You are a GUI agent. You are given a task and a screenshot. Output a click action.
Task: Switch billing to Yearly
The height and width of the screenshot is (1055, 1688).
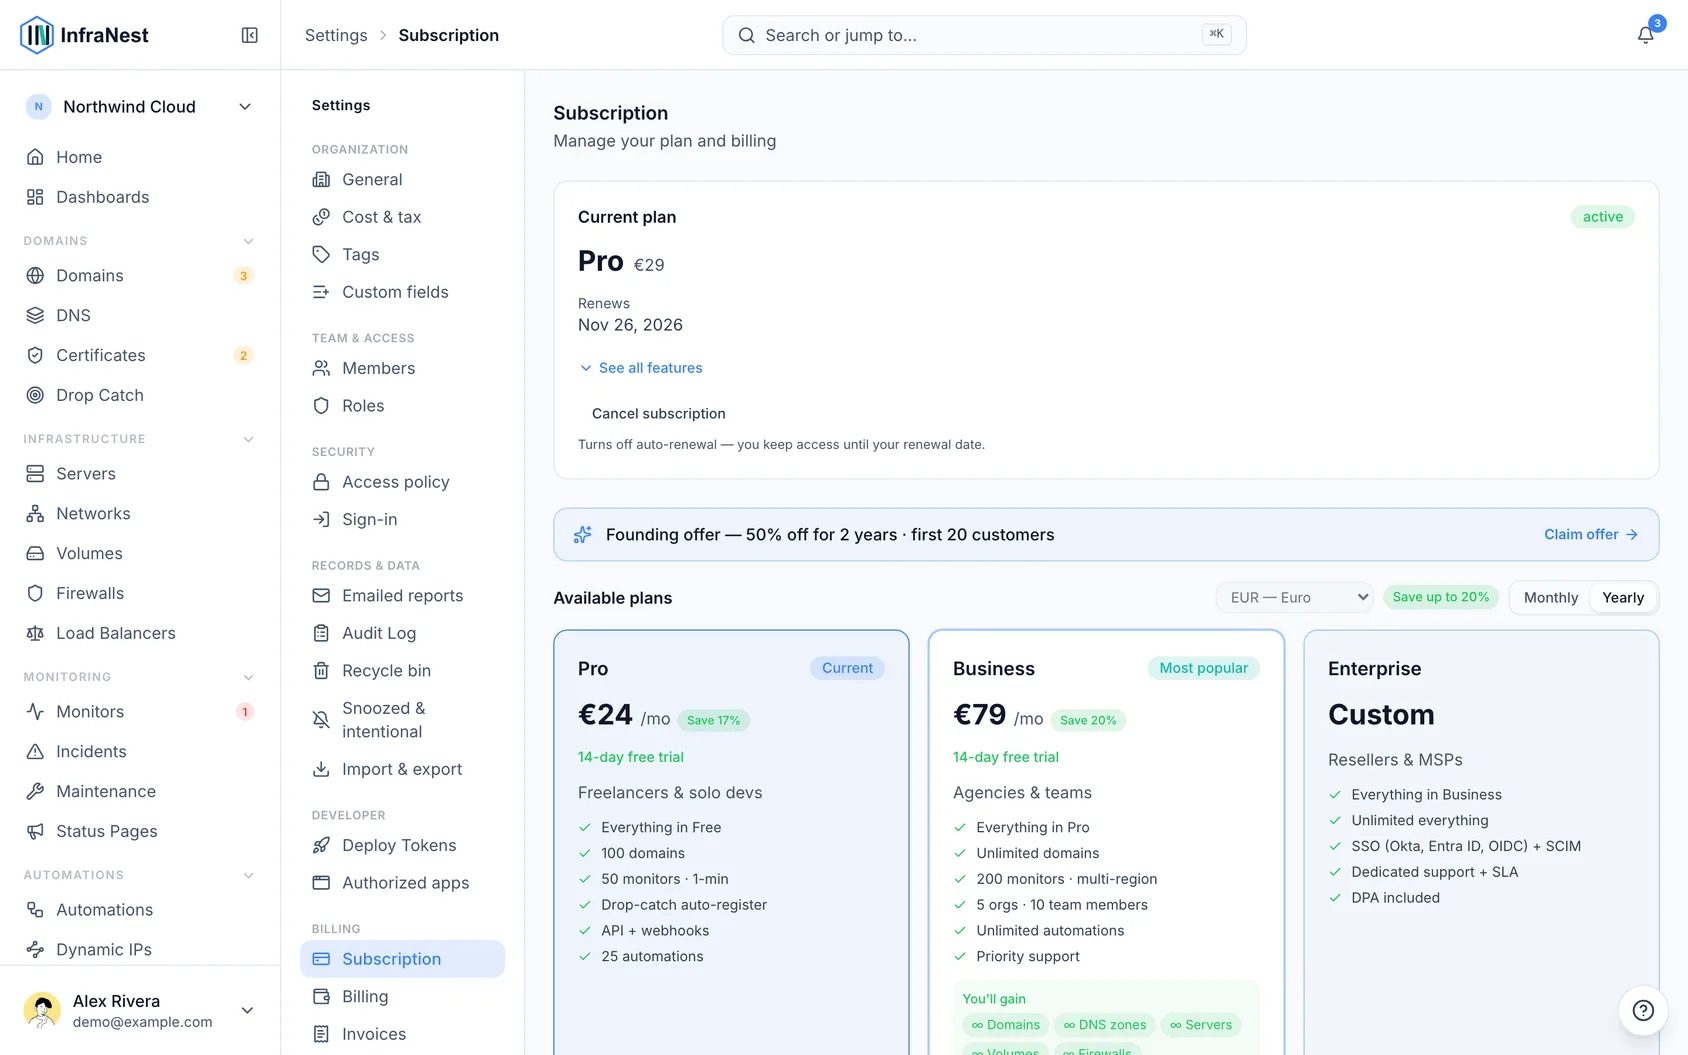click(x=1622, y=598)
